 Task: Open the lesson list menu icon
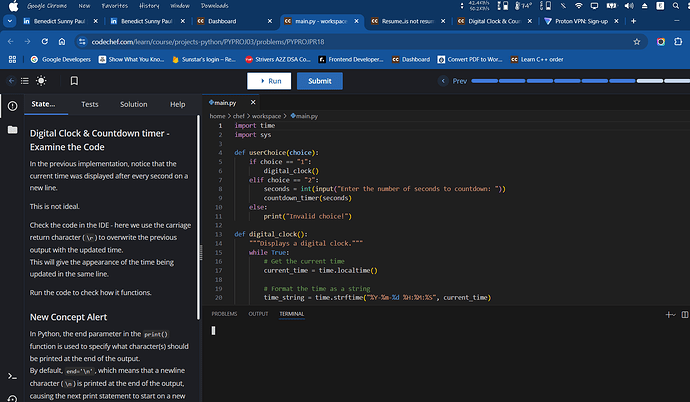25,81
